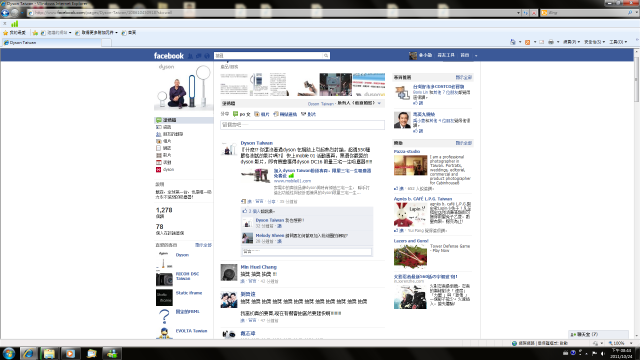The height and width of the screenshot is (360, 640).
Task: Open the user profile link in Facebook bar
Action: coord(420,55)
